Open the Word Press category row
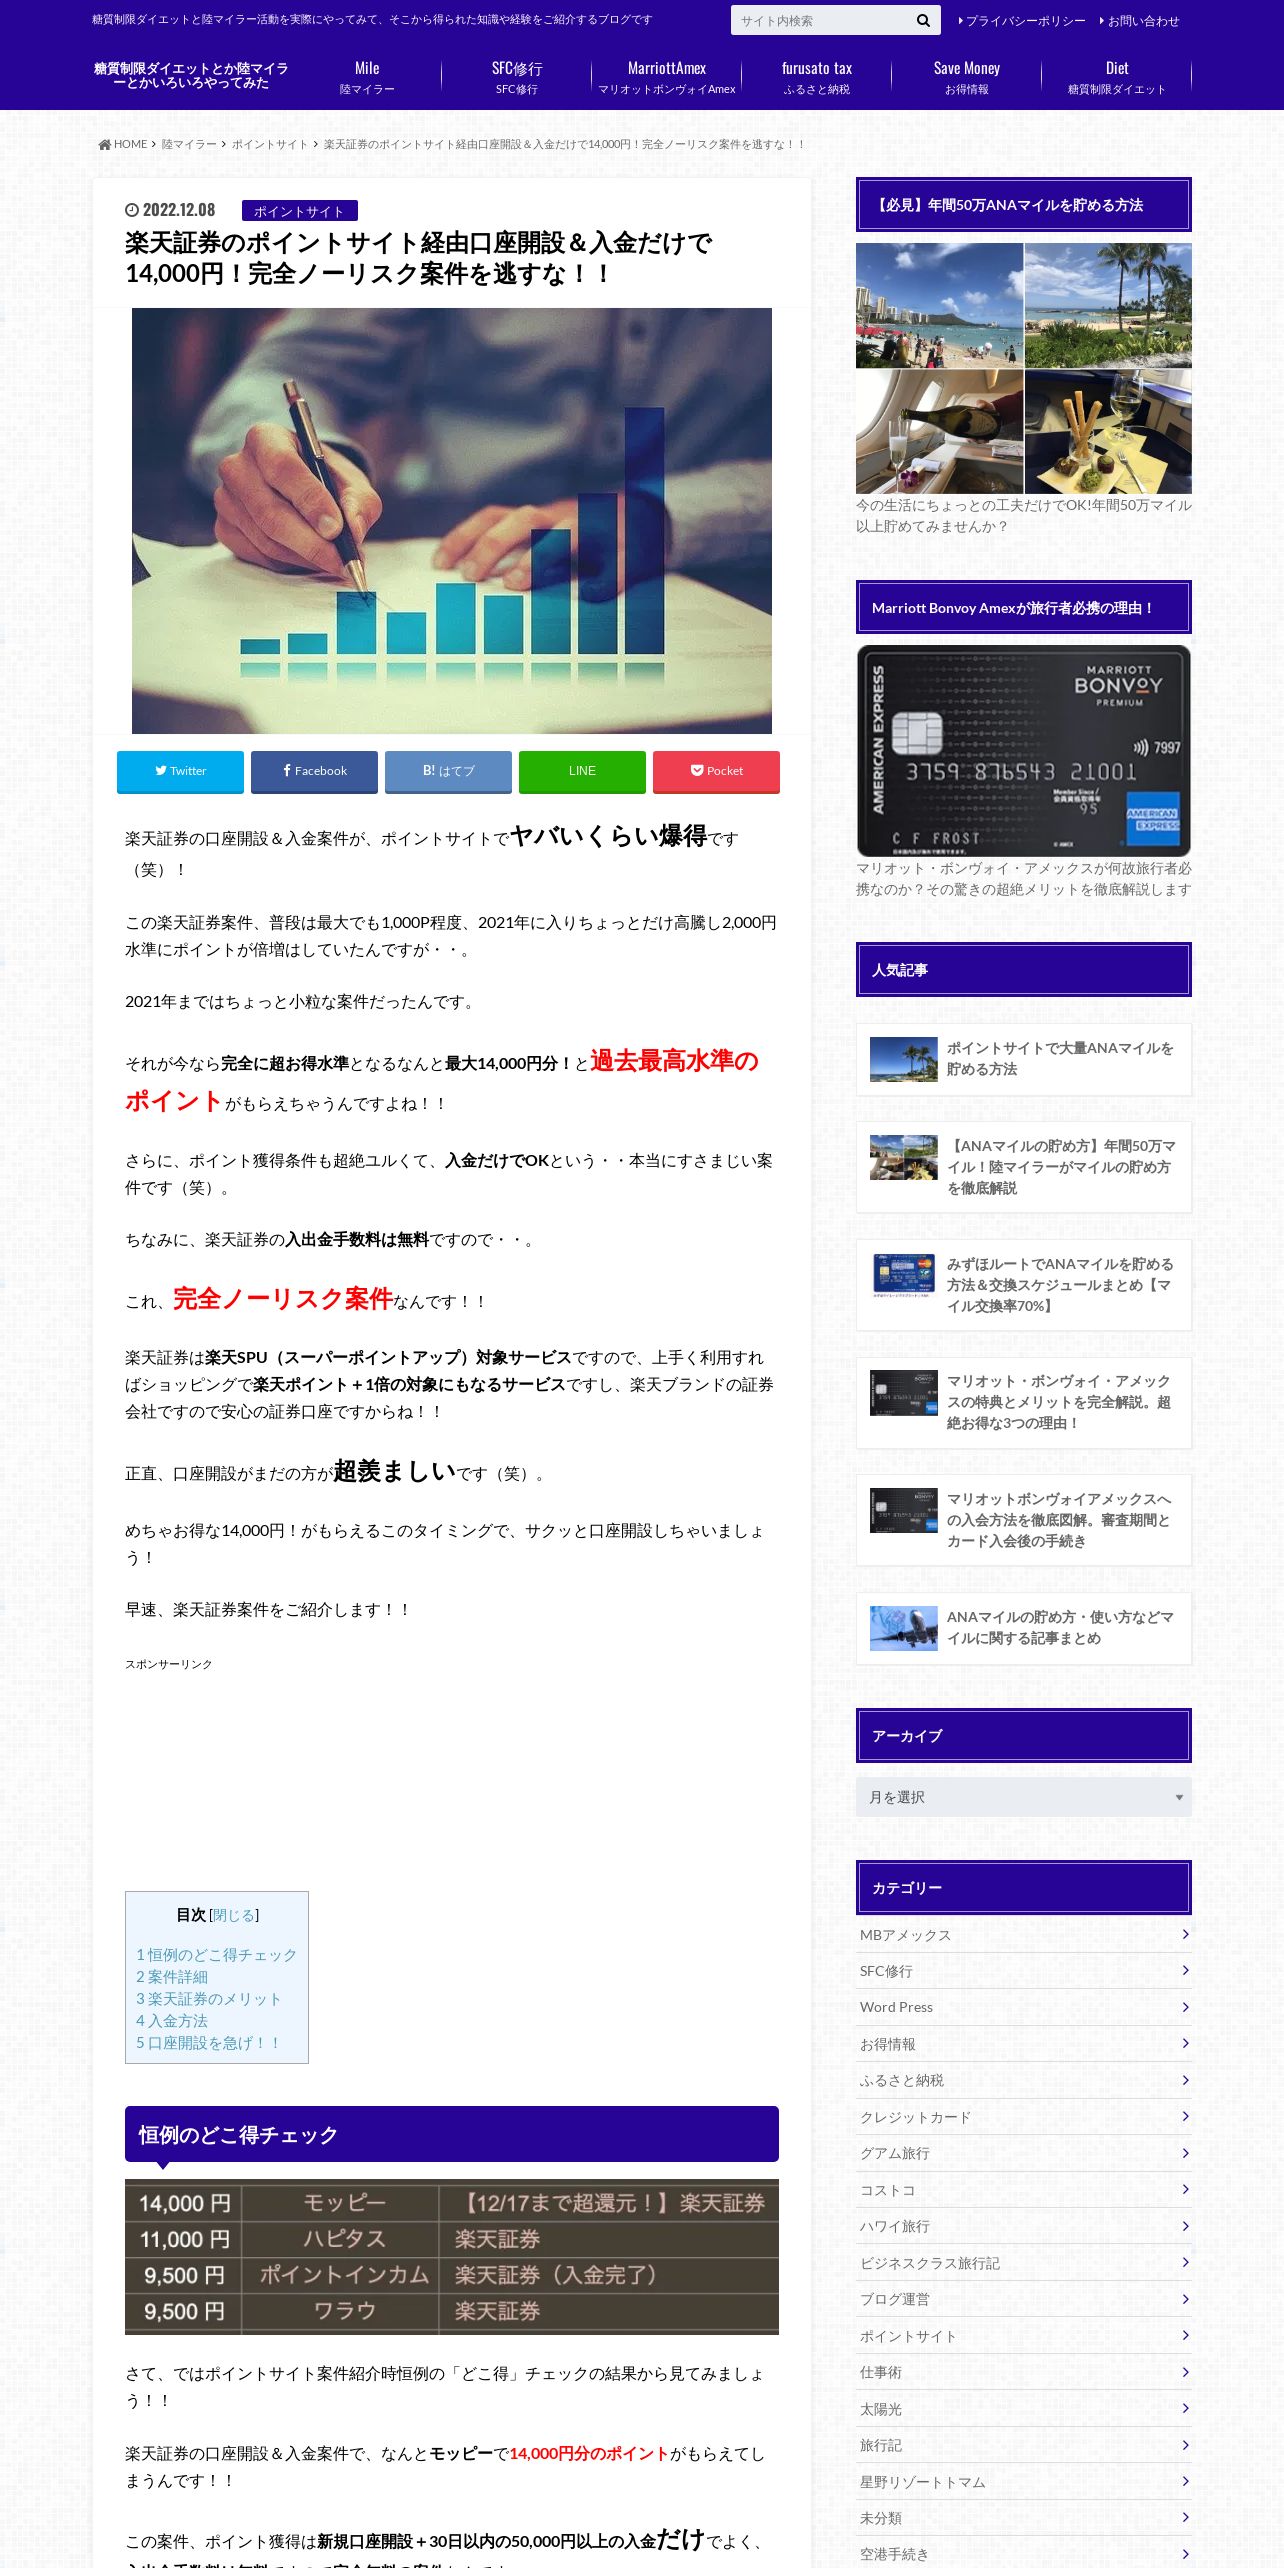1284x2568 pixels. coord(1023,2007)
